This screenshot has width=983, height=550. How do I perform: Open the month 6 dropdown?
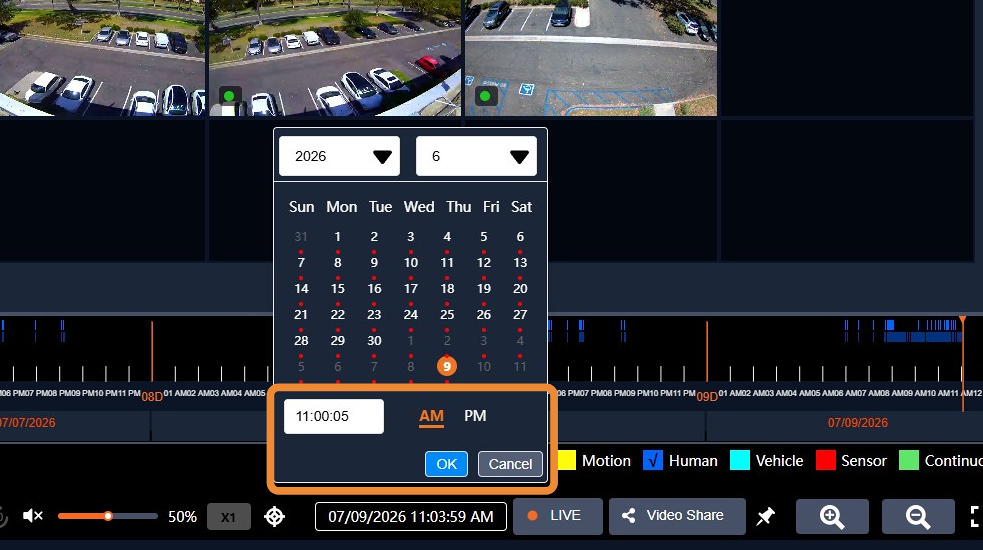coord(476,156)
